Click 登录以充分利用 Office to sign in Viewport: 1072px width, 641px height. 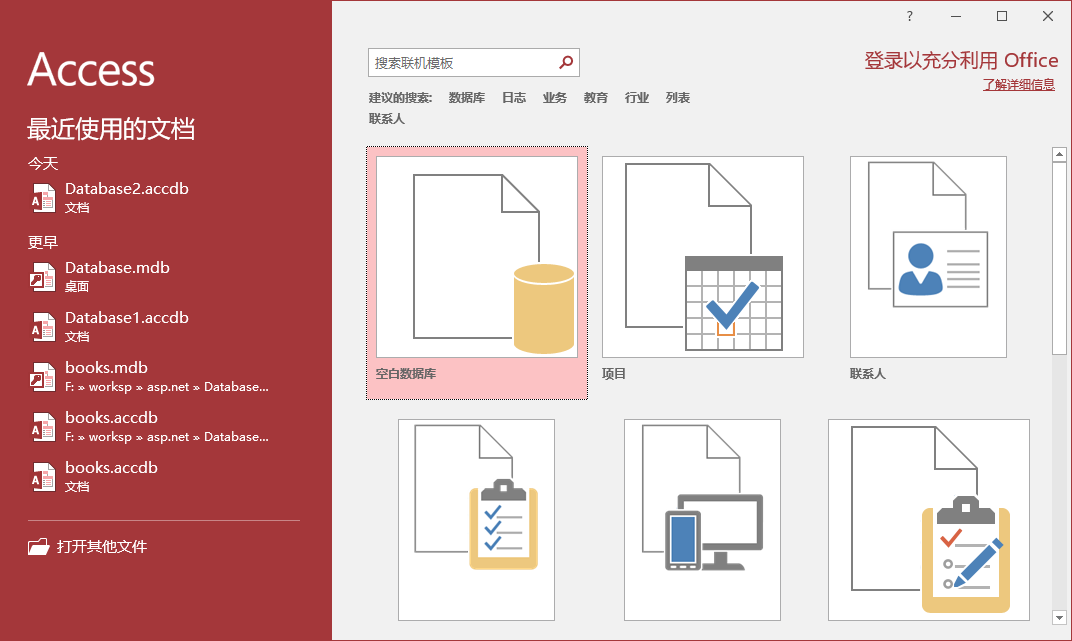tap(960, 61)
